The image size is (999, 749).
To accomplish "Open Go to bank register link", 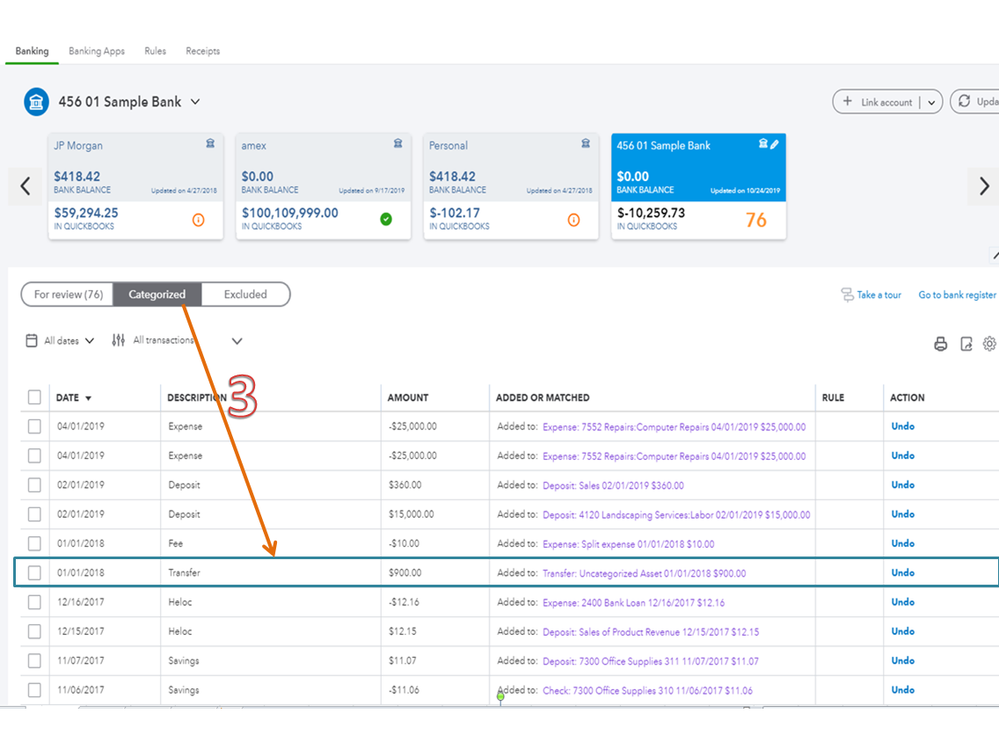I will click(x=957, y=295).
